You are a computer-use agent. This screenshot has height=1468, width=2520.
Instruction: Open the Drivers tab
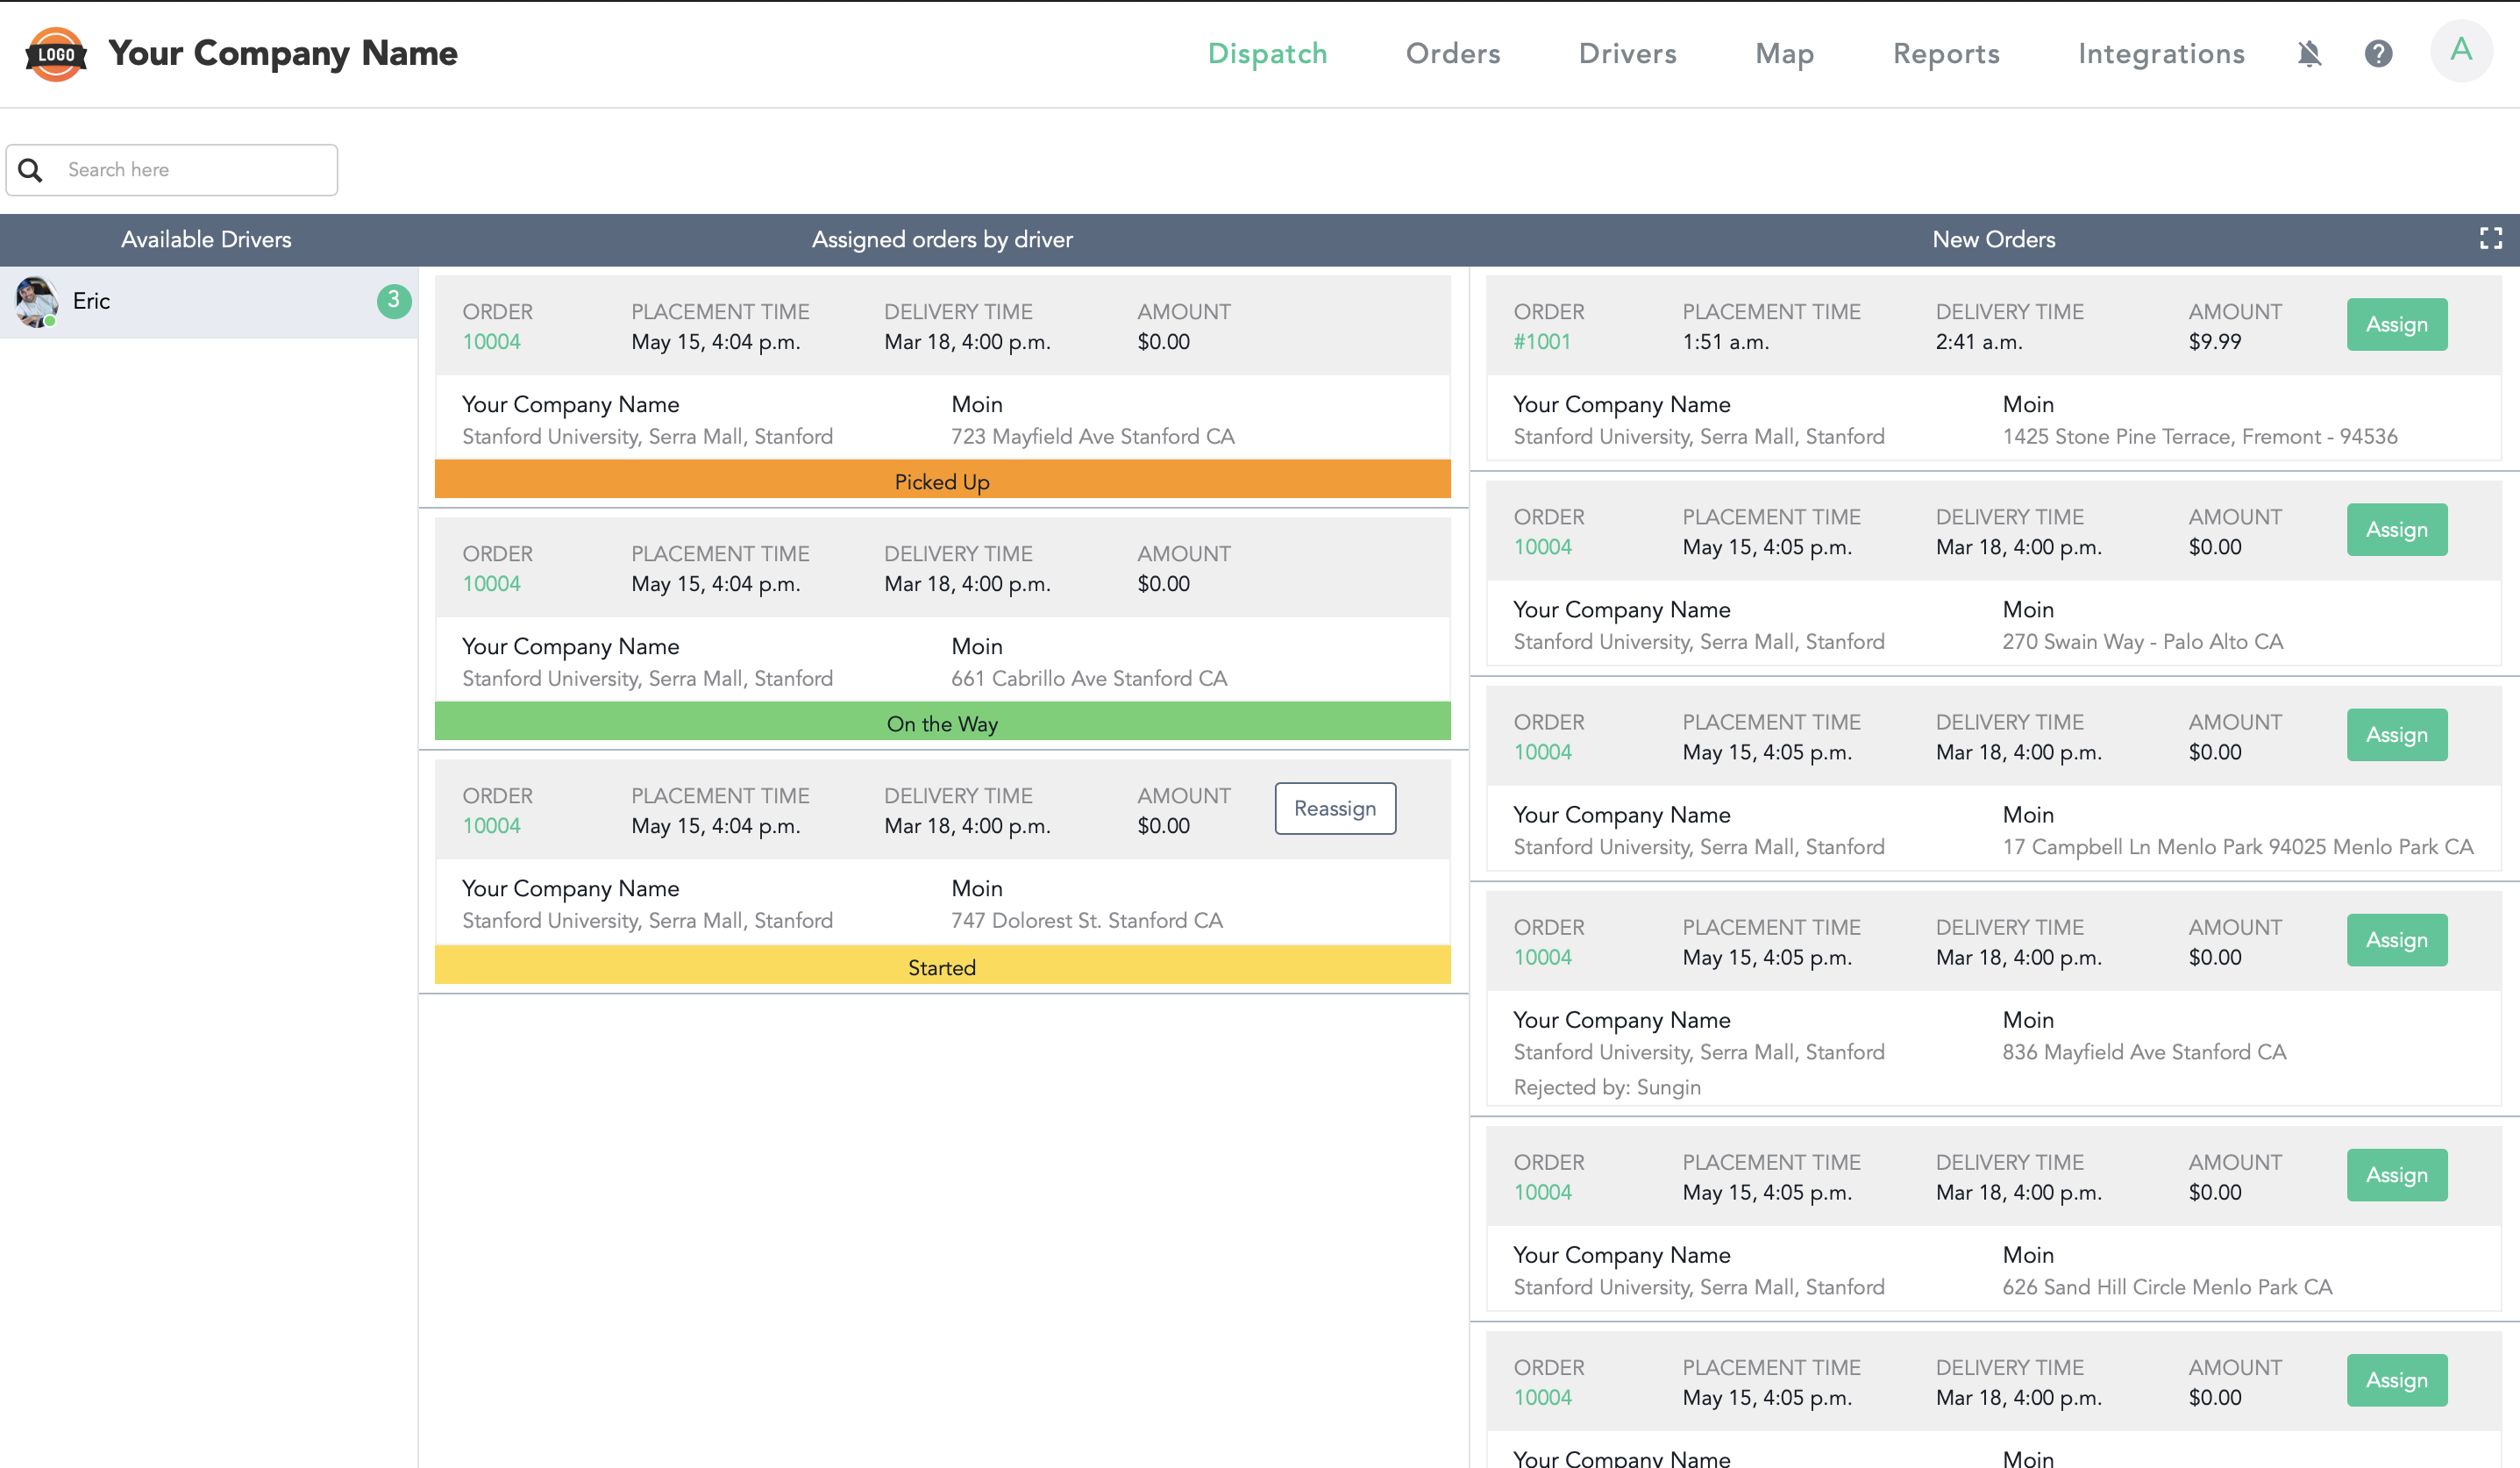coord(1627,53)
